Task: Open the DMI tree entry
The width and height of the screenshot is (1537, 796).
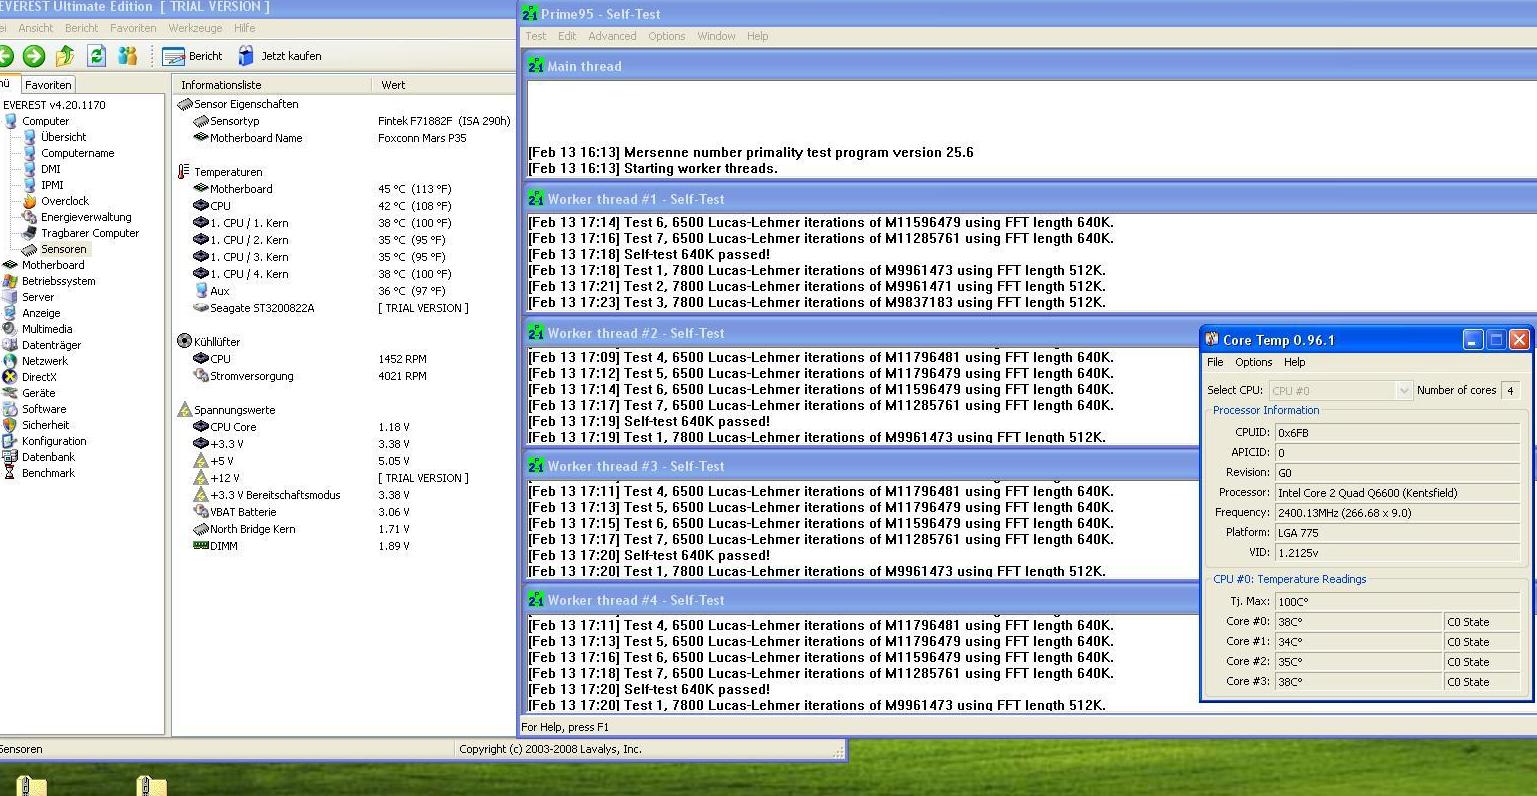Action: [50, 169]
